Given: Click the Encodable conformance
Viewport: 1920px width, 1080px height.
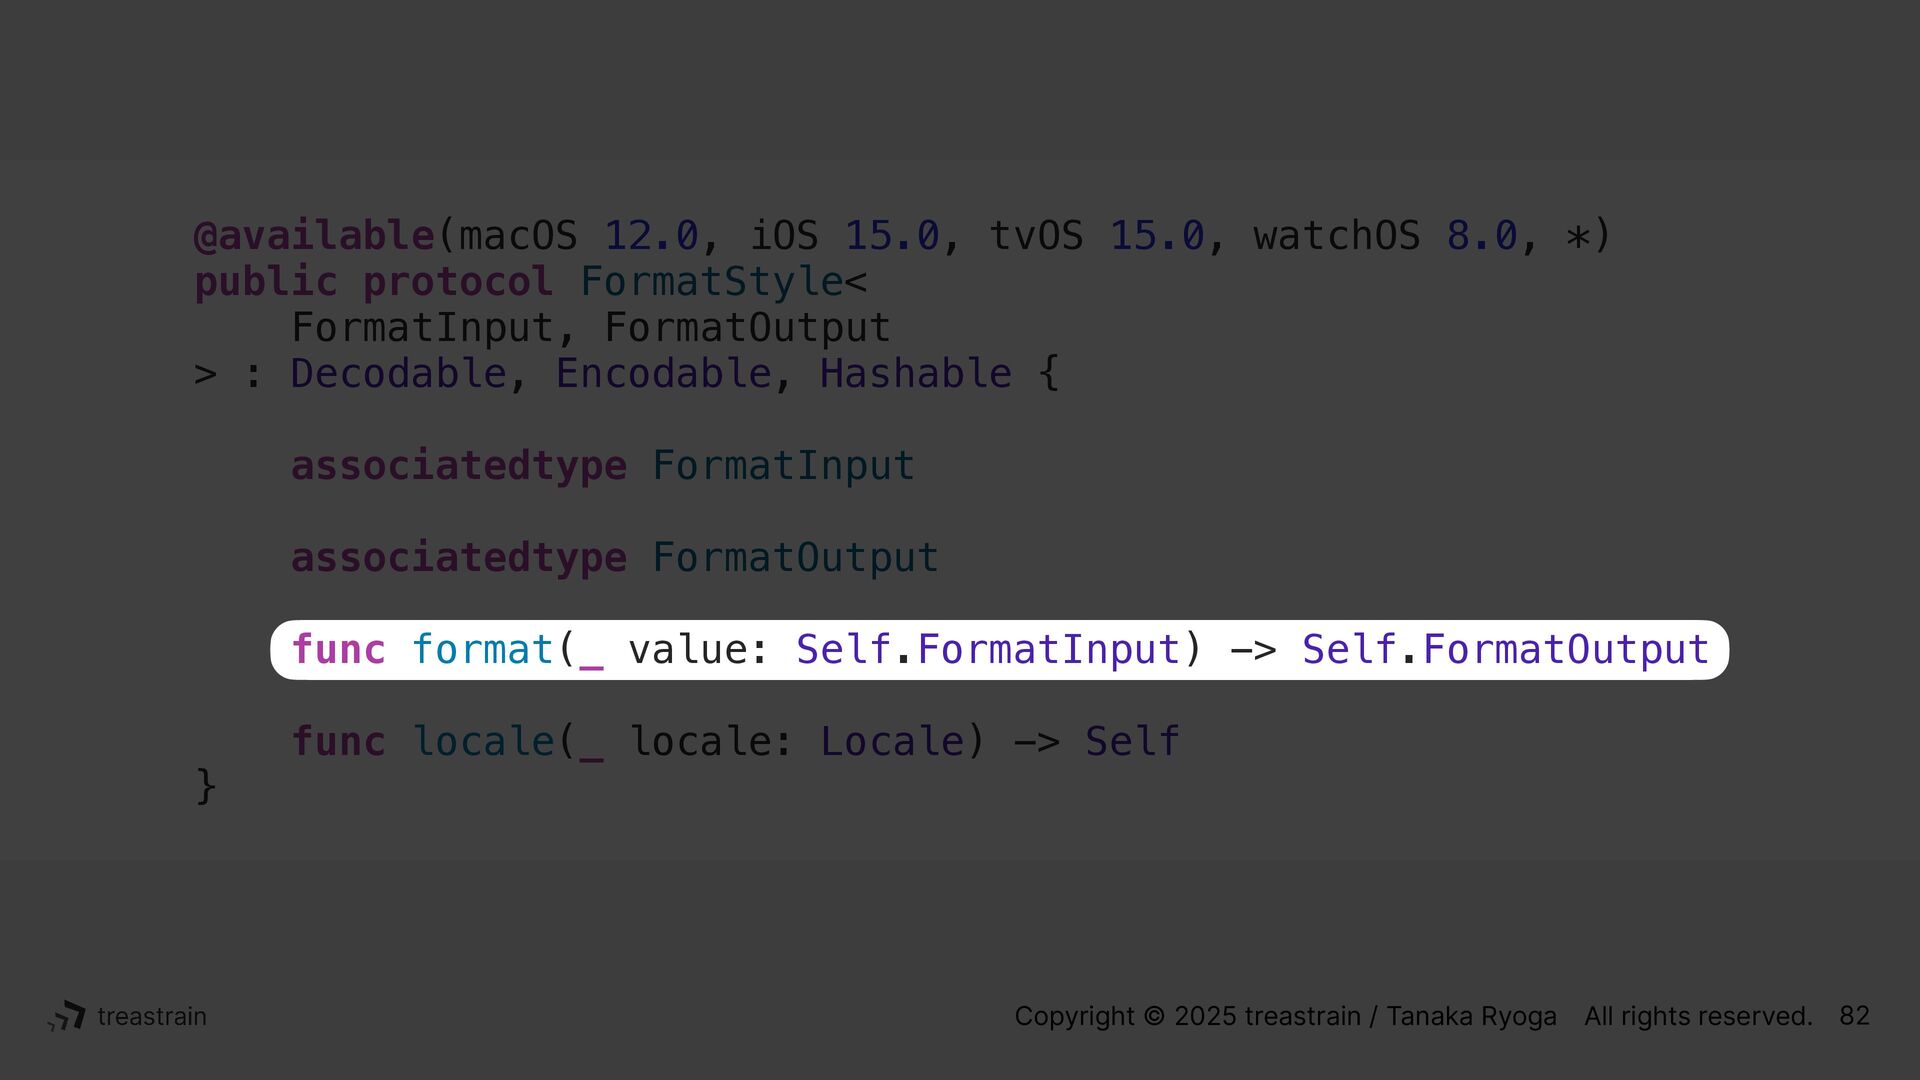Looking at the screenshot, I should tap(663, 374).
